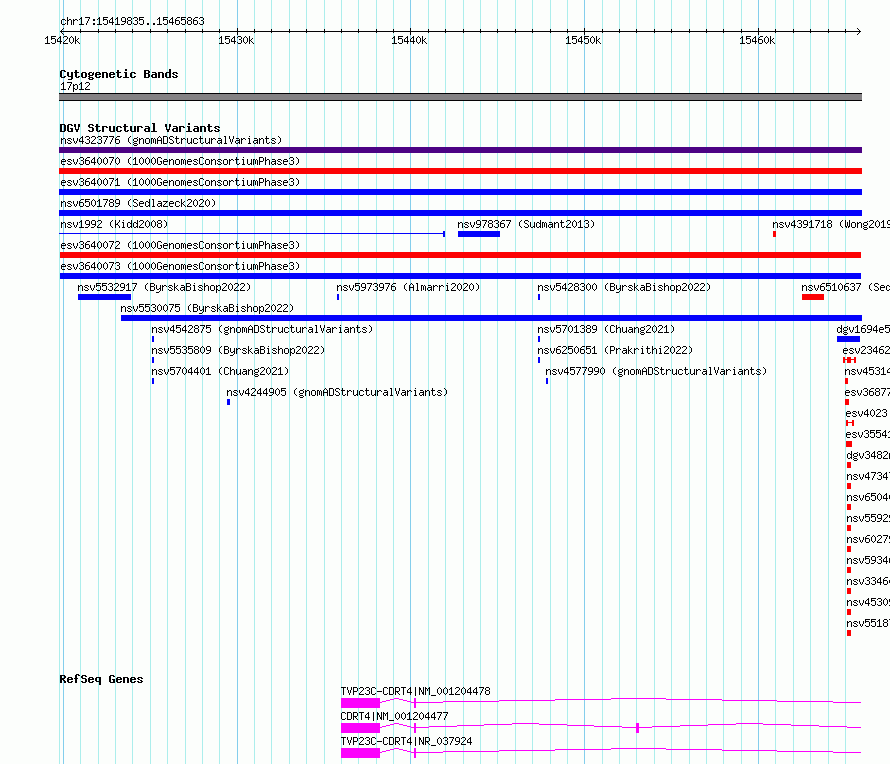Open the nsv5530075 (ByrskaBishop2022) label
890x764 pixels.
point(207,308)
